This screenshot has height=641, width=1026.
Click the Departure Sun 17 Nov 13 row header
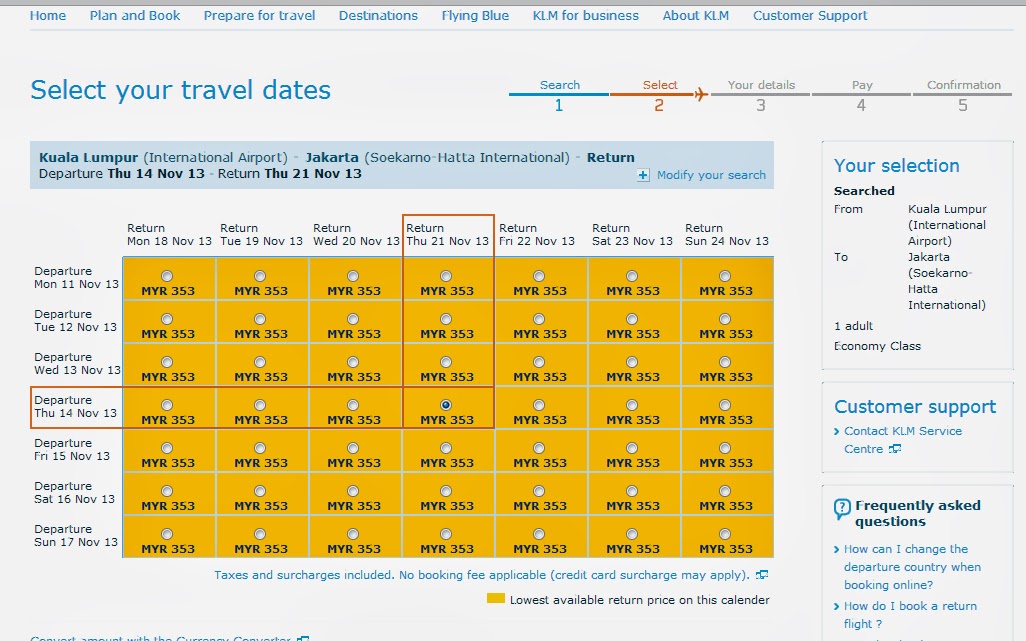76,536
